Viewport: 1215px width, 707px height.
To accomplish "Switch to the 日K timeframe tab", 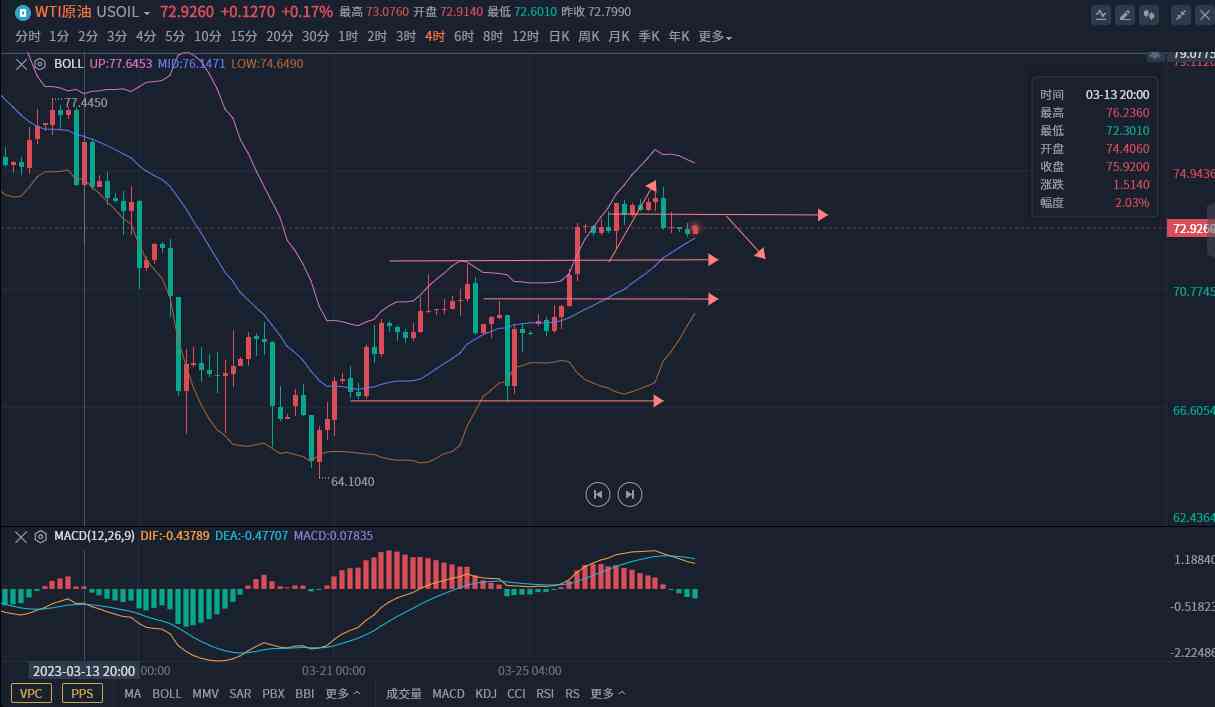I will [559, 36].
